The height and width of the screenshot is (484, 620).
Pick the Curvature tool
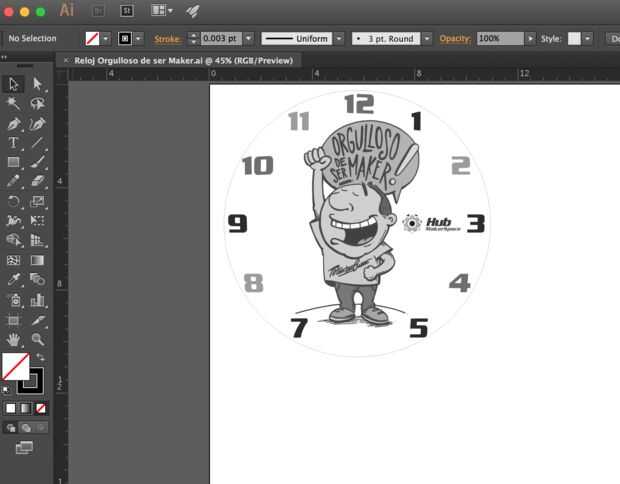[x=38, y=124]
